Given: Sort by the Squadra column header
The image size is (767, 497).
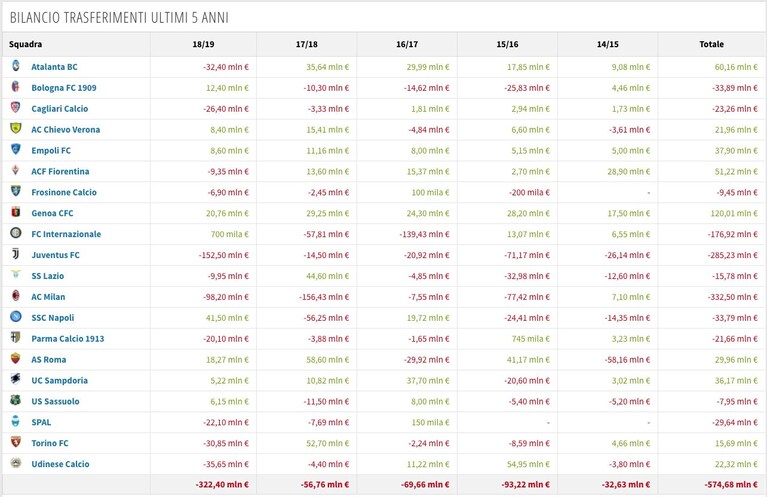Looking at the screenshot, I should point(25,44).
